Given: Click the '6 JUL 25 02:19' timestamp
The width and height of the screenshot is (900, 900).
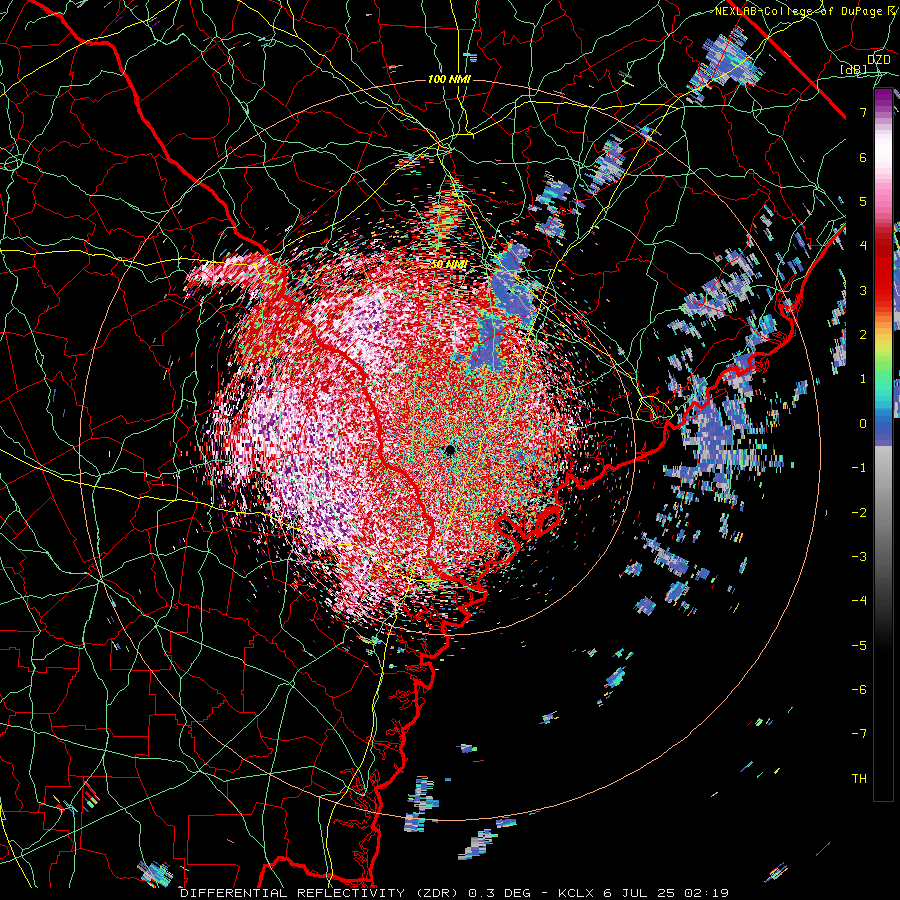Looking at the screenshot, I should pyautogui.click(x=666, y=893).
